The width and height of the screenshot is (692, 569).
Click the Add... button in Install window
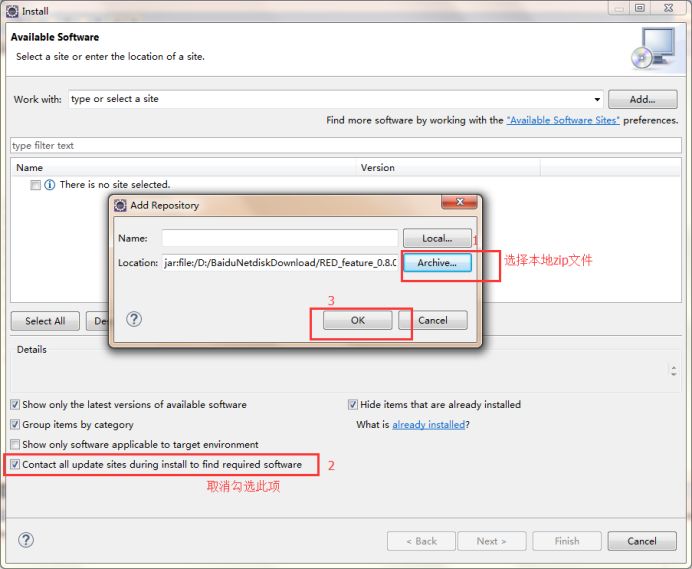click(x=643, y=99)
